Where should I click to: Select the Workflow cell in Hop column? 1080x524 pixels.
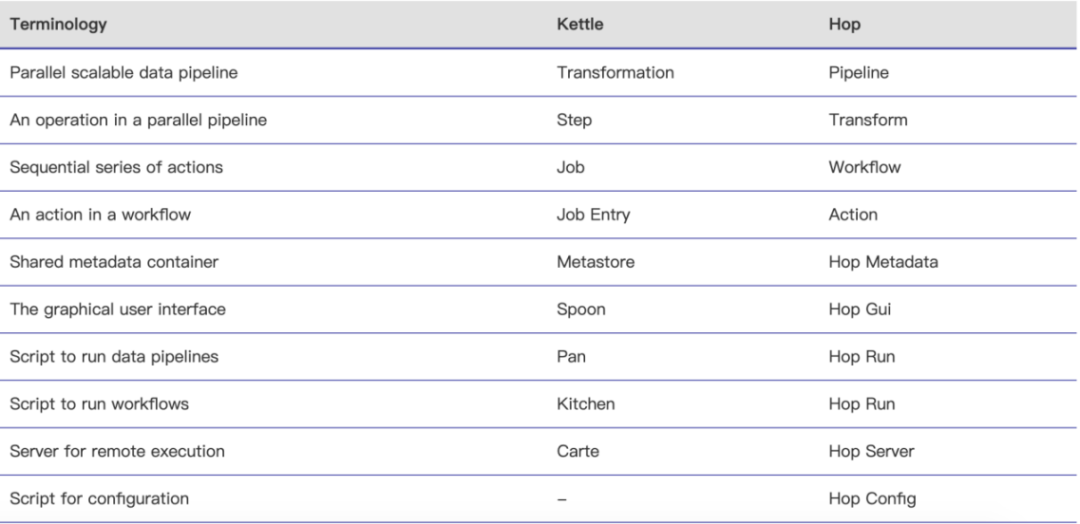click(x=864, y=167)
